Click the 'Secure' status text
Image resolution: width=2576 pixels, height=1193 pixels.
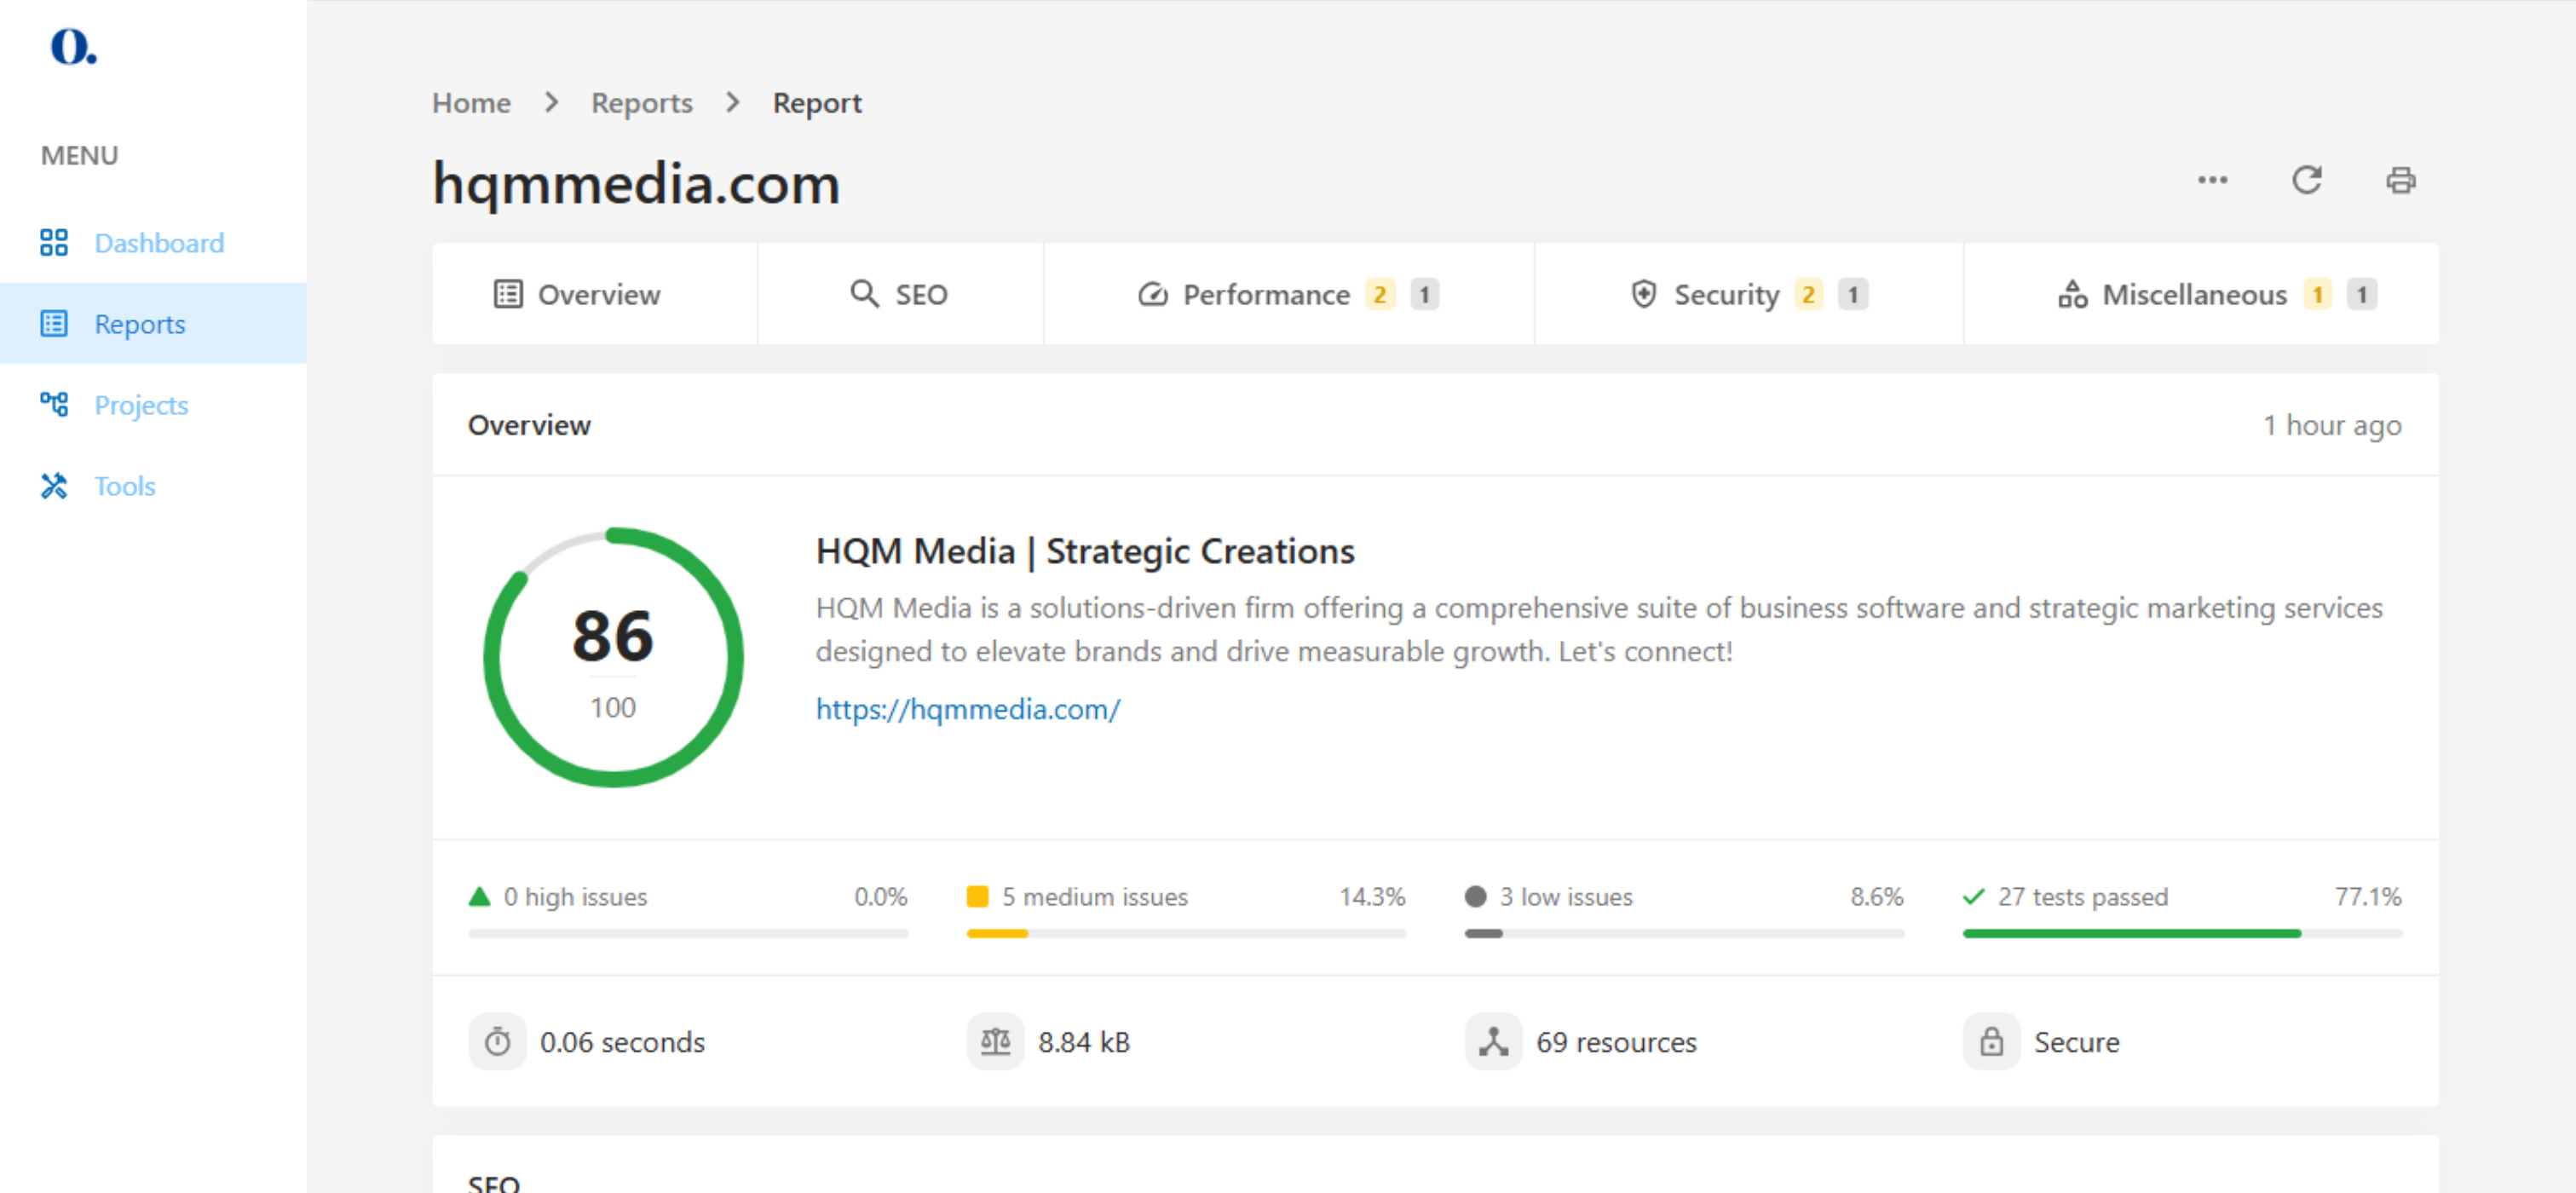tap(2076, 1042)
